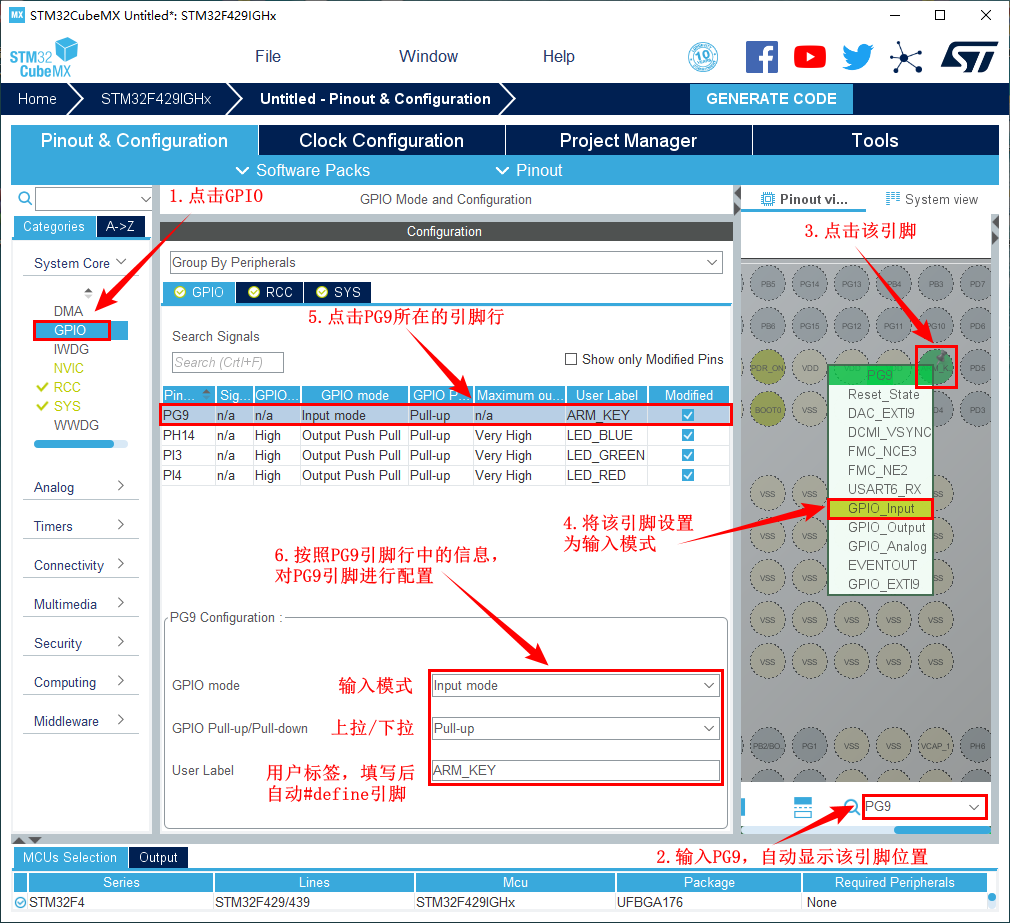Uncheck Modified checkbox for PG9 row

[688, 415]
